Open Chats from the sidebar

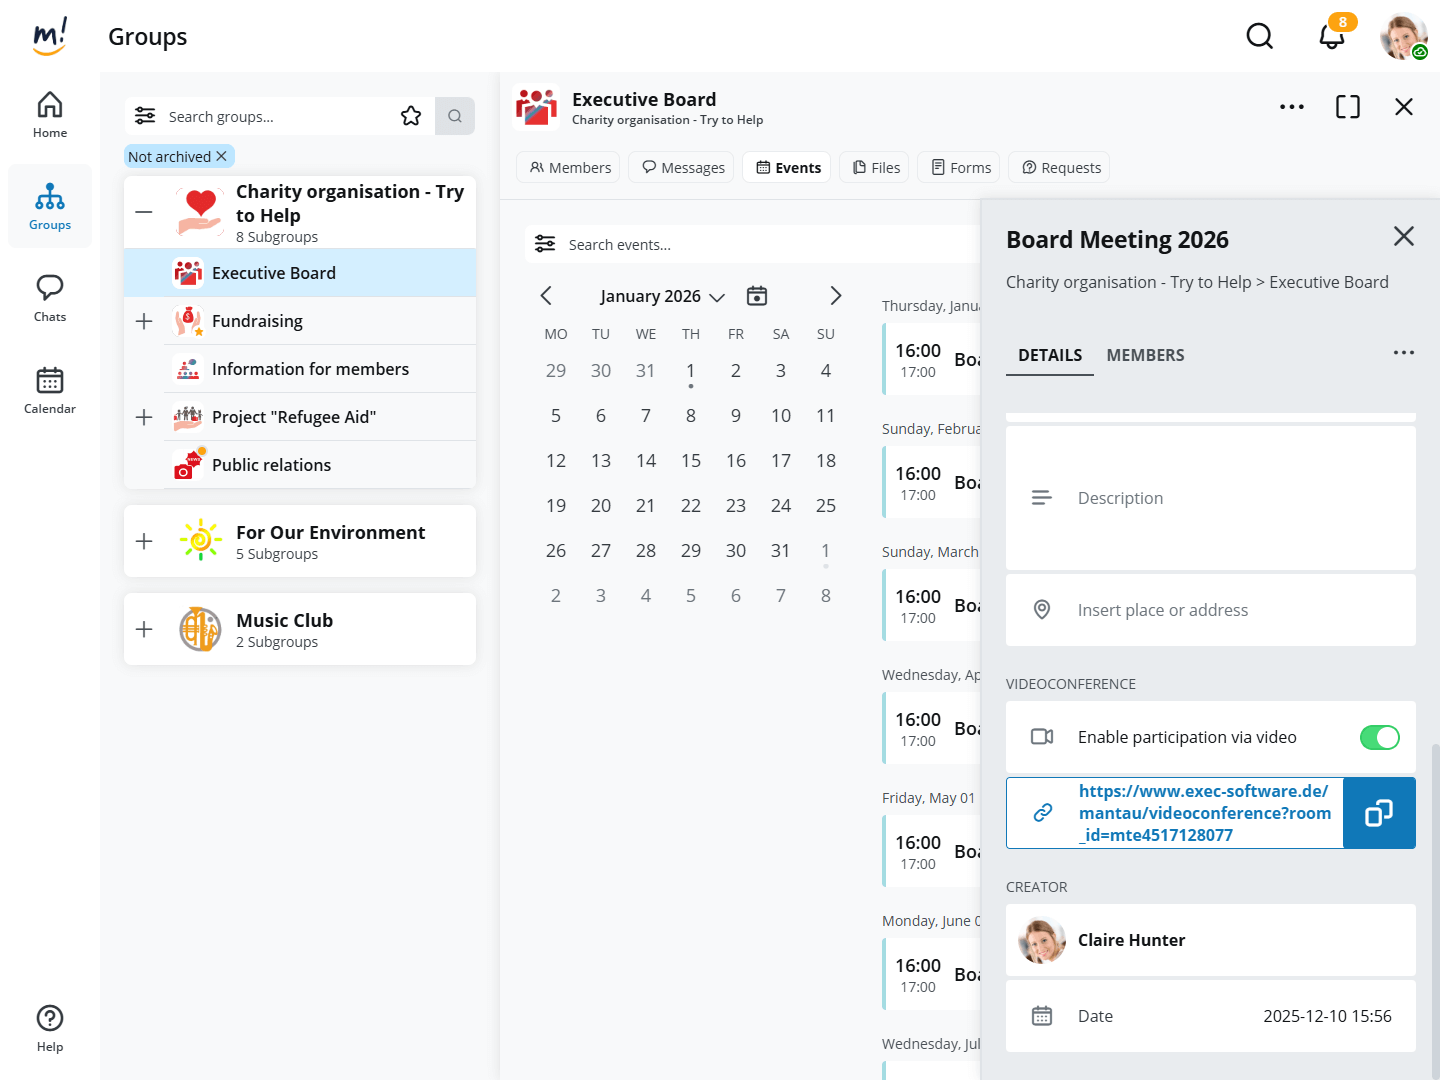pos(50,298)
